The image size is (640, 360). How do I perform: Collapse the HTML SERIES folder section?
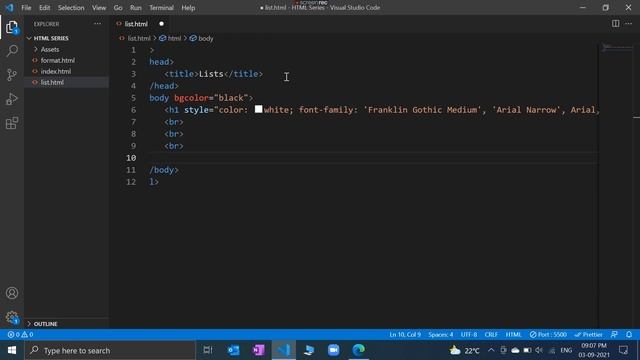[51, 38]
